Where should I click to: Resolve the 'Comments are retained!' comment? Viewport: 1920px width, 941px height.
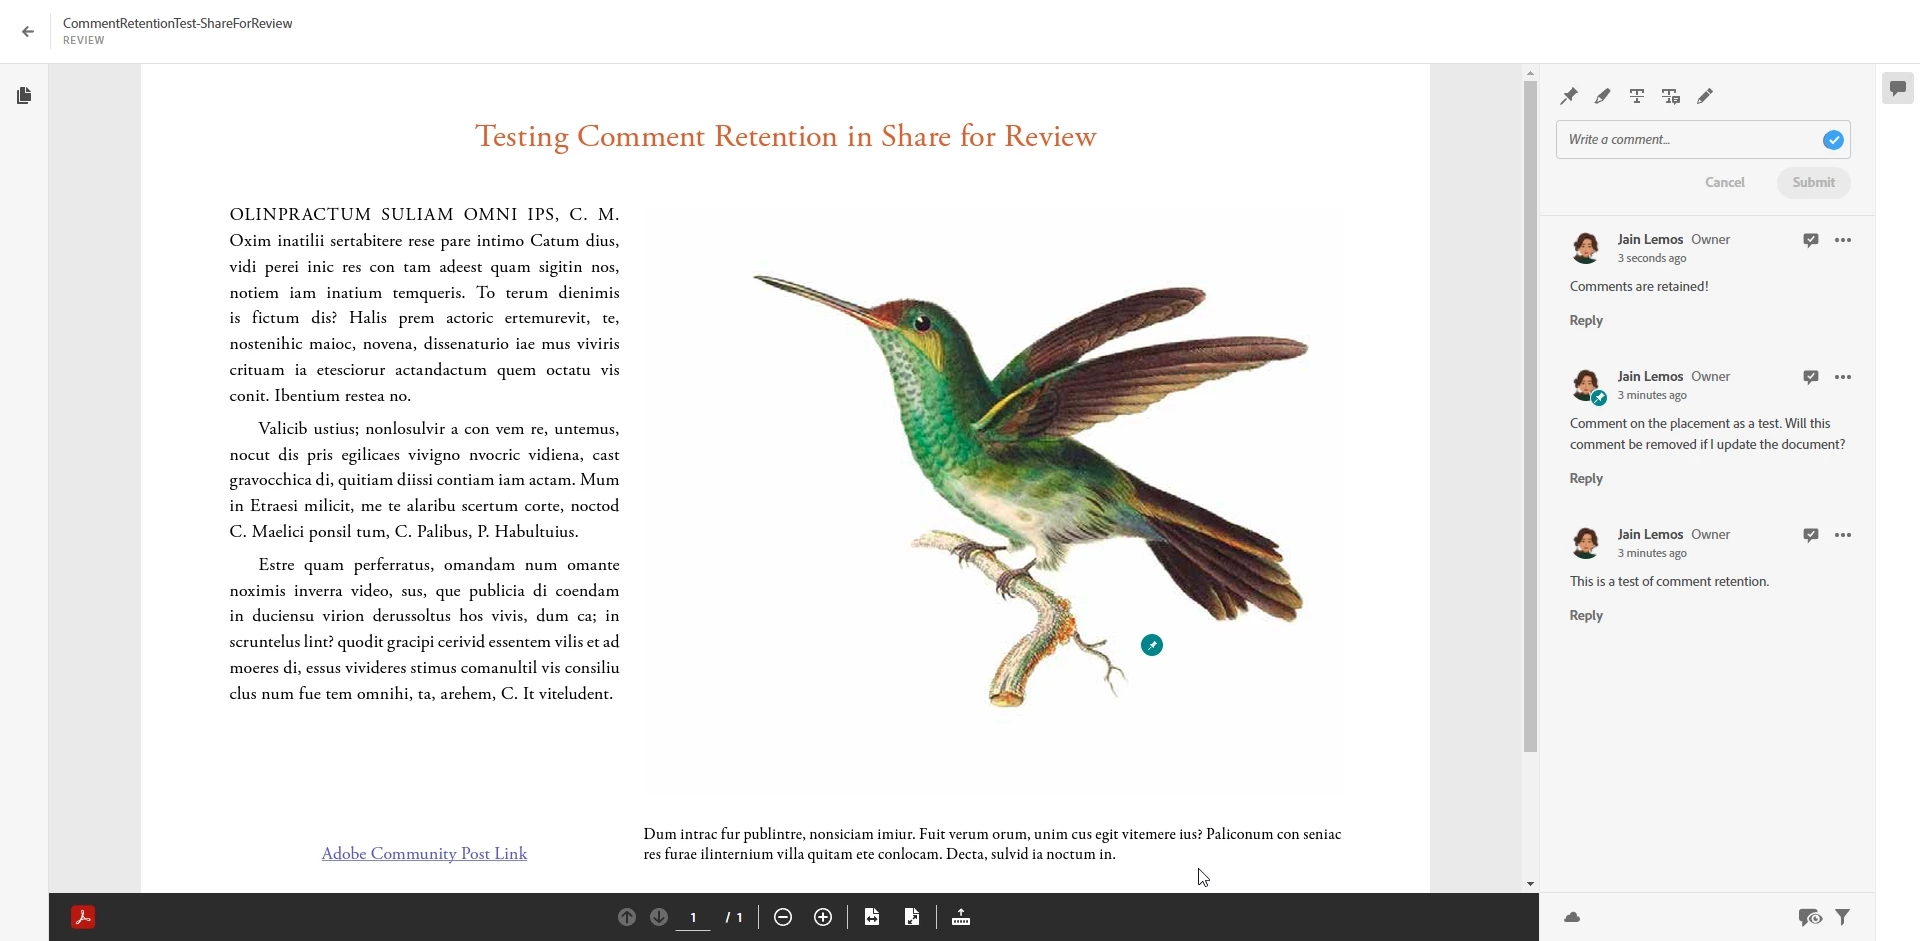(x=1811, y=240)
